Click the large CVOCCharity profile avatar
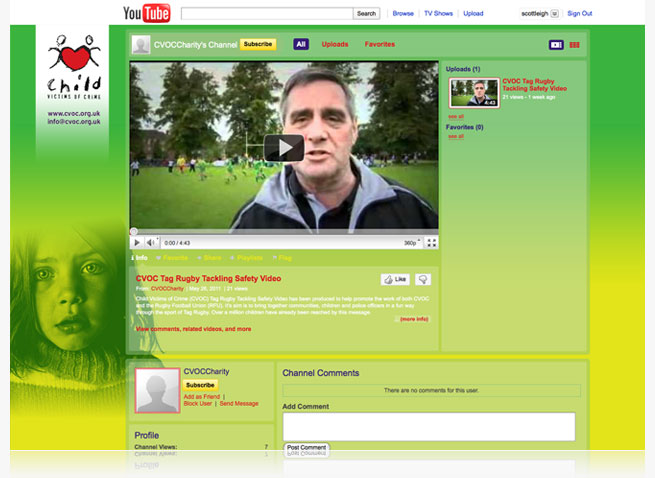The width and height of the screenshot is (655, 478). pyautogui.click(x=157, y=391)
